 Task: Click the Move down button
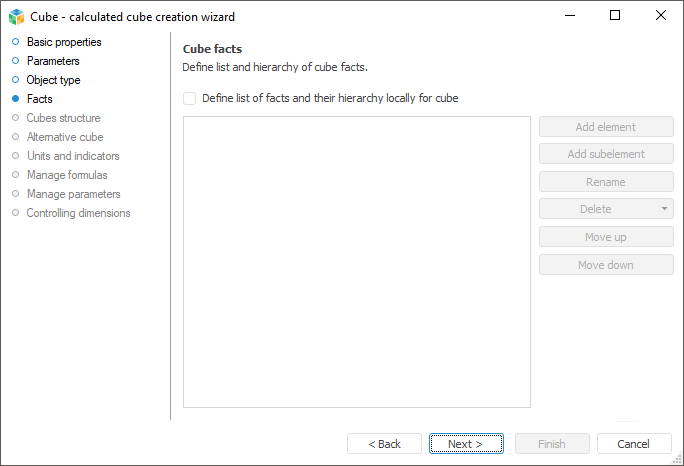[x=605, y=265]
